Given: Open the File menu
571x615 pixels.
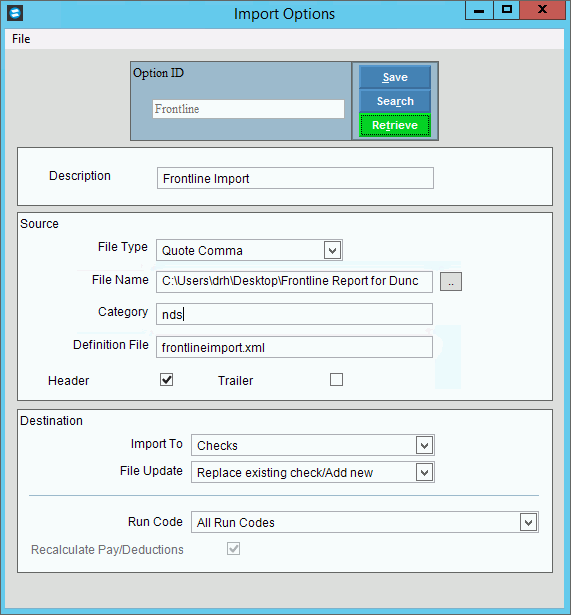Looking at the screenshot, I should [21, 39].
